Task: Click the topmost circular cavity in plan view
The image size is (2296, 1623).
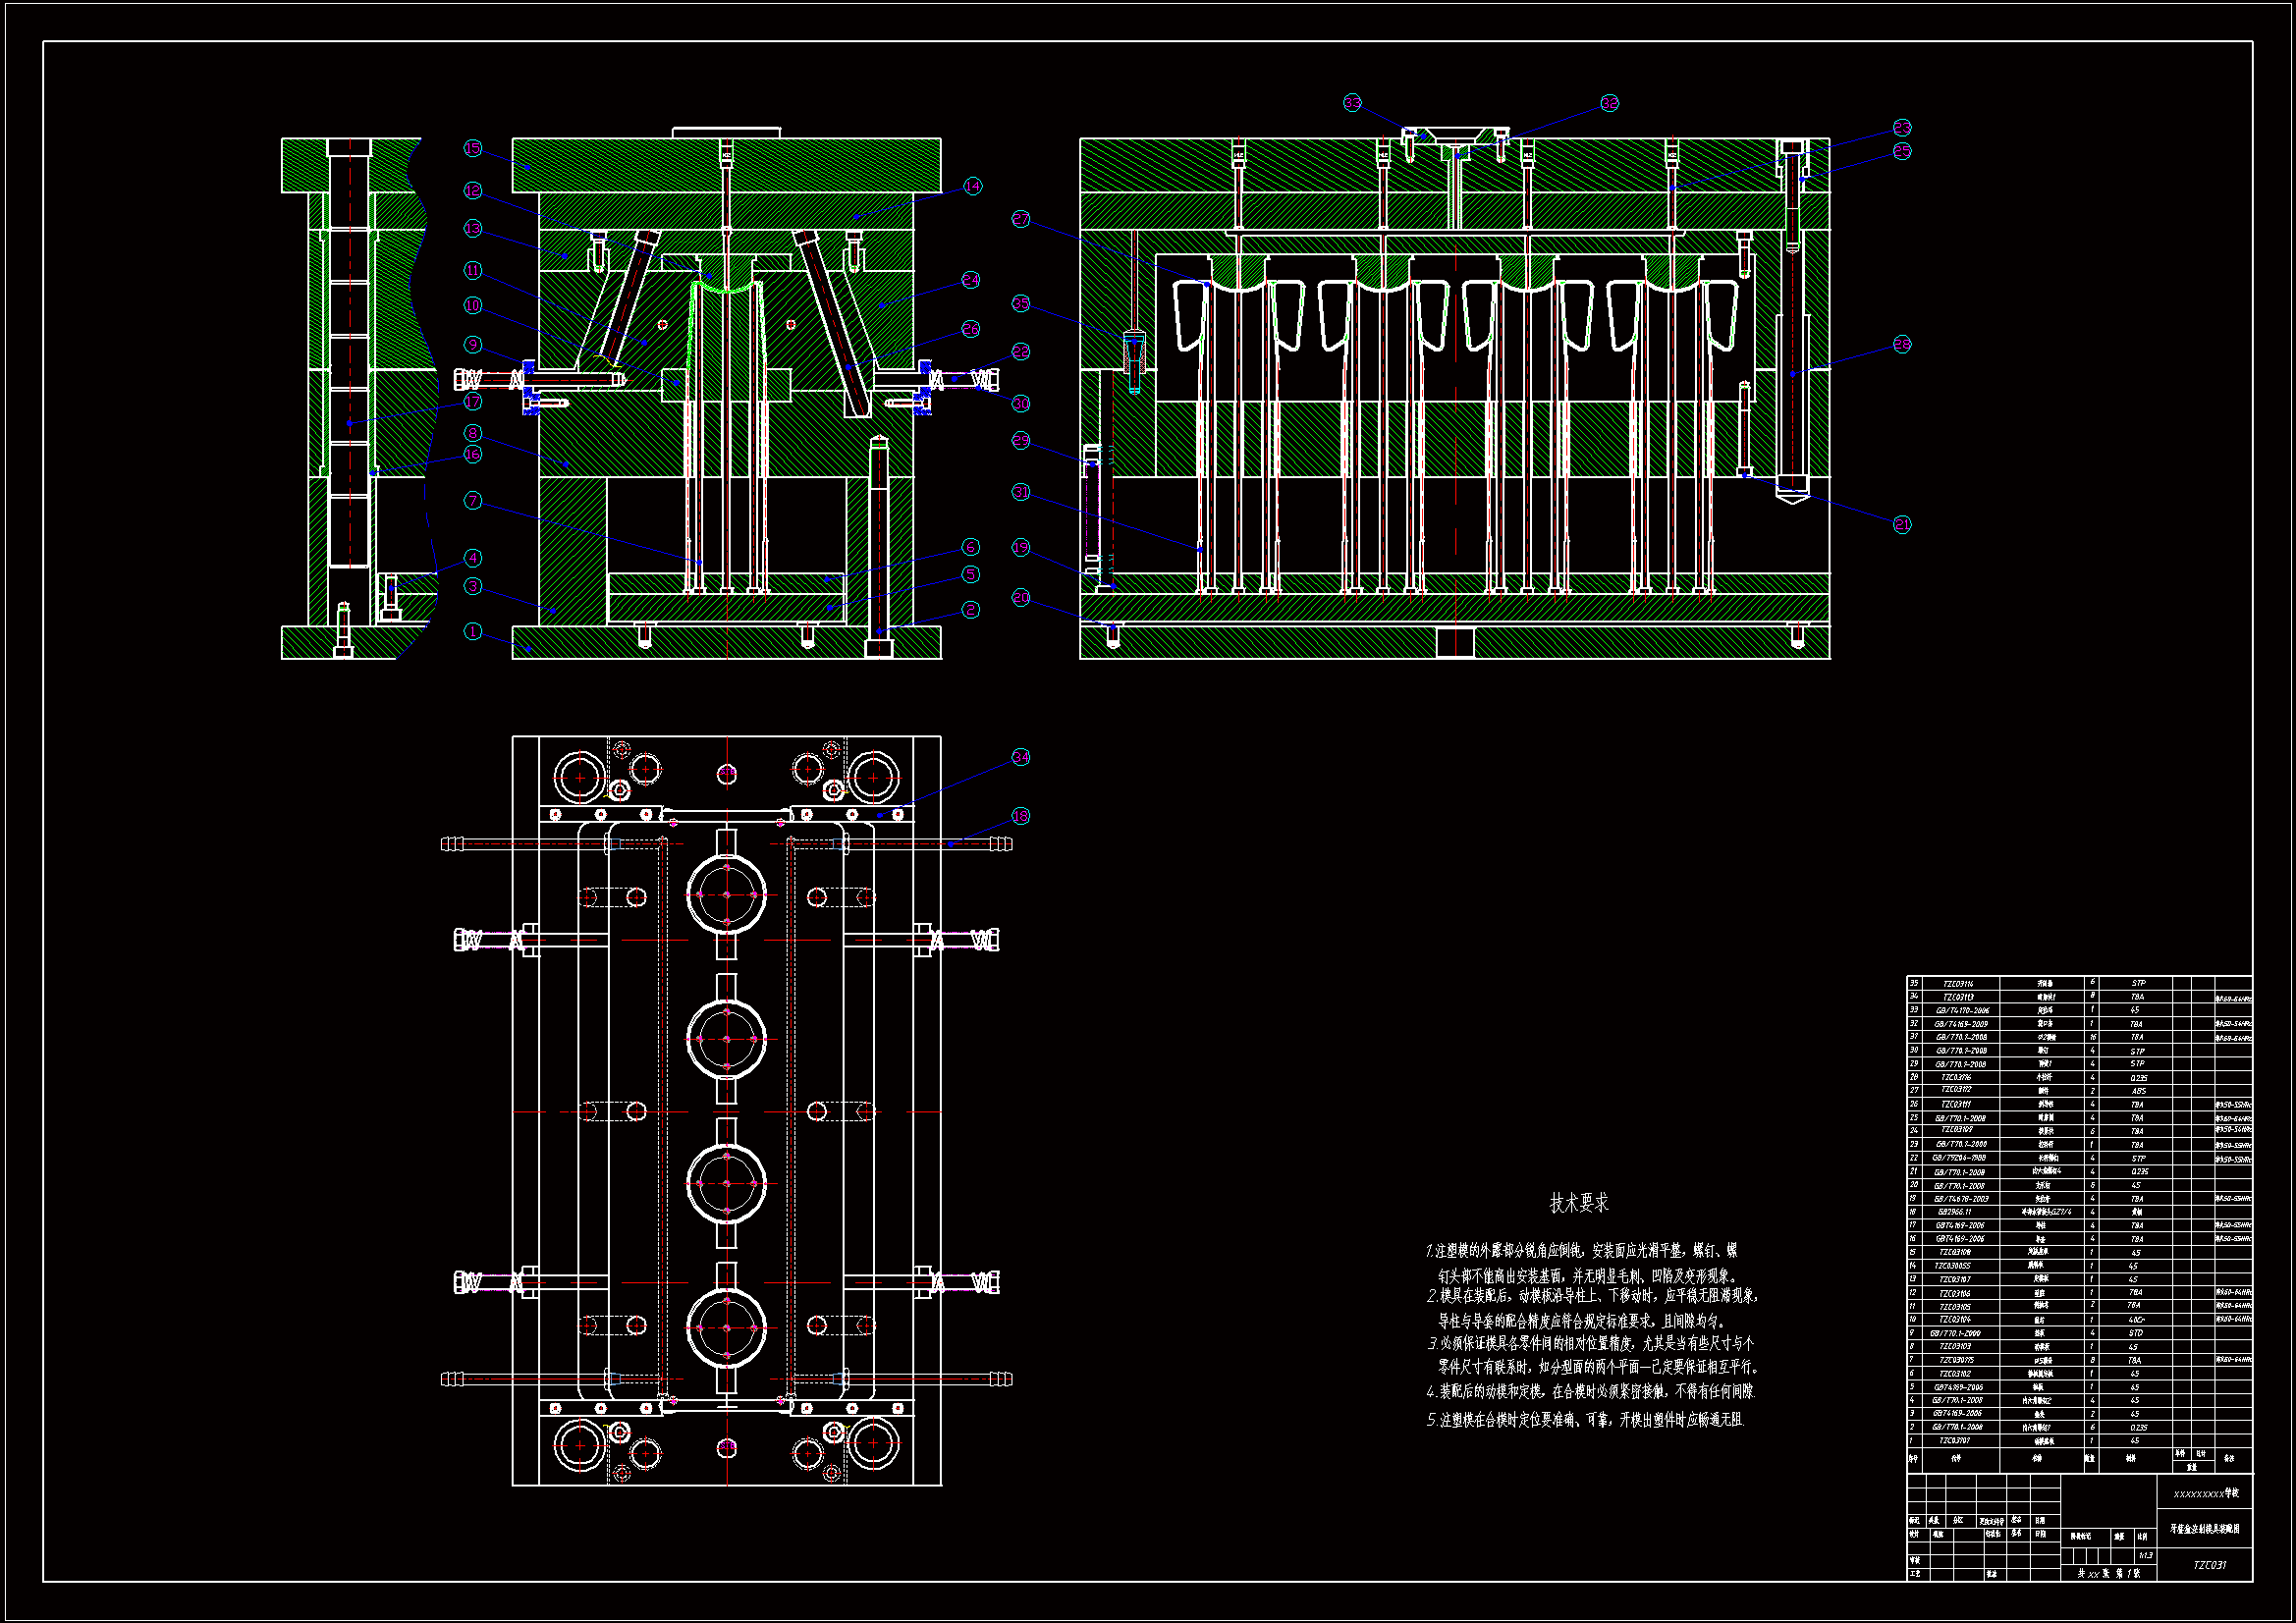Action: (x=726, y=894)
